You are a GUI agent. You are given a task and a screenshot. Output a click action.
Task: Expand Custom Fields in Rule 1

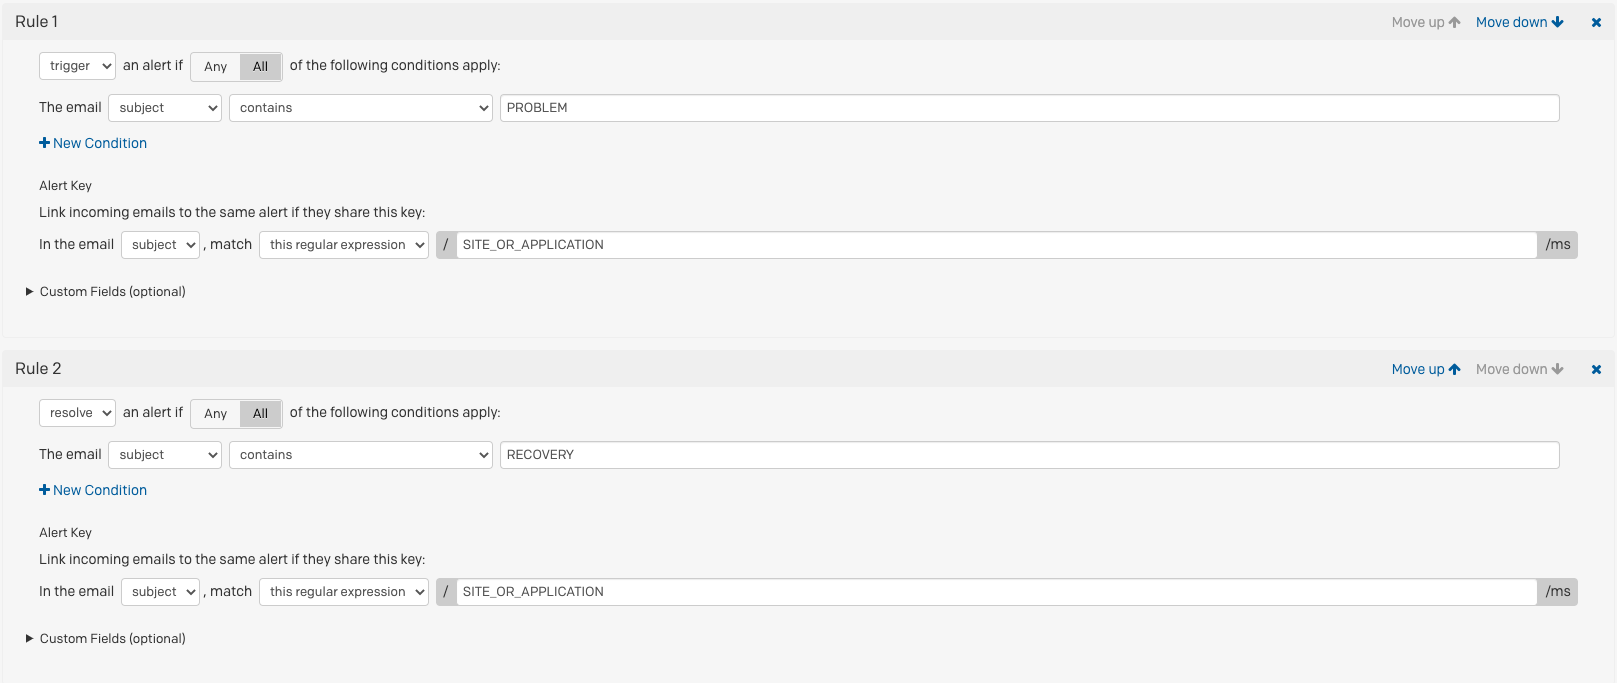(106, 292)
